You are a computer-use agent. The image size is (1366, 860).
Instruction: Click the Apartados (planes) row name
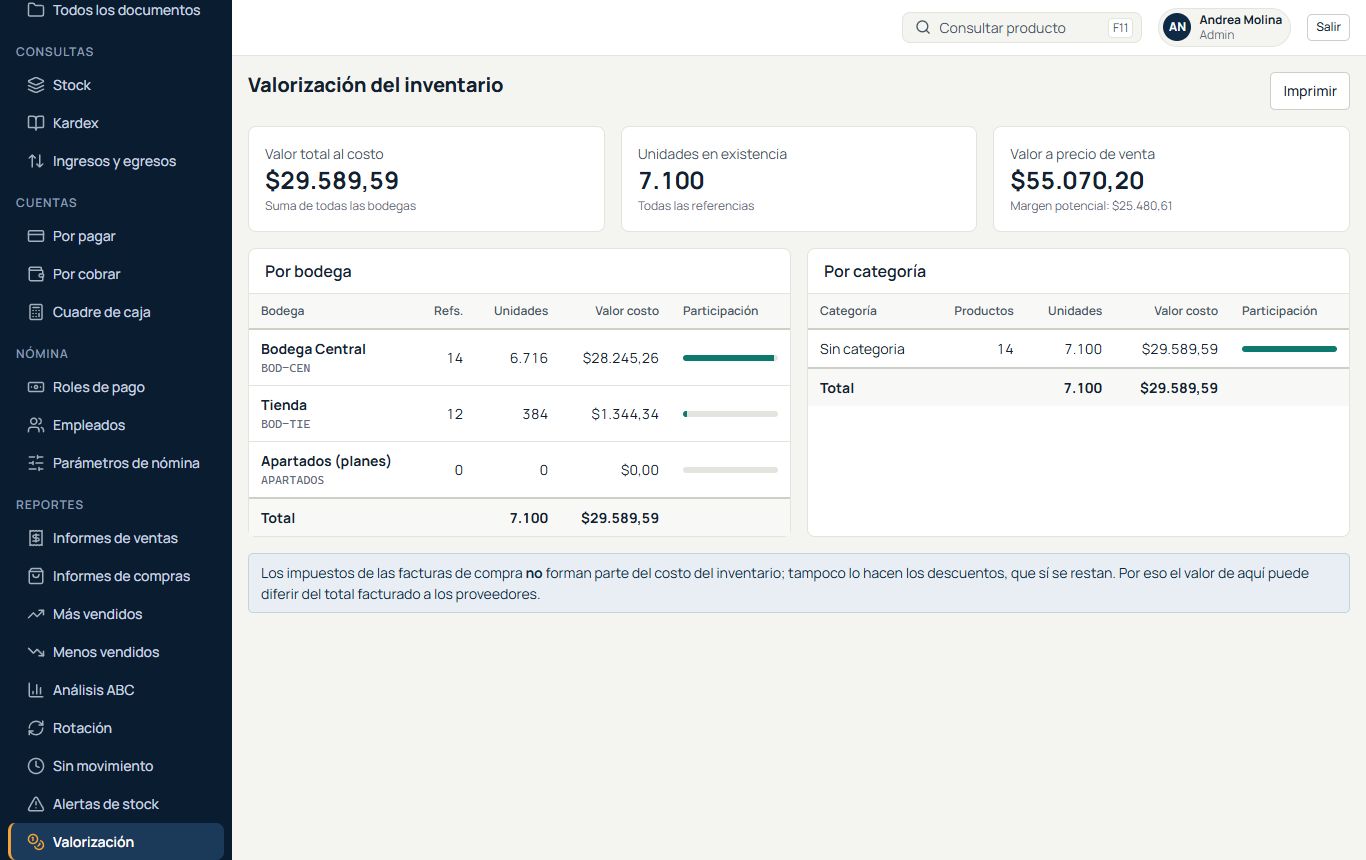326,461
